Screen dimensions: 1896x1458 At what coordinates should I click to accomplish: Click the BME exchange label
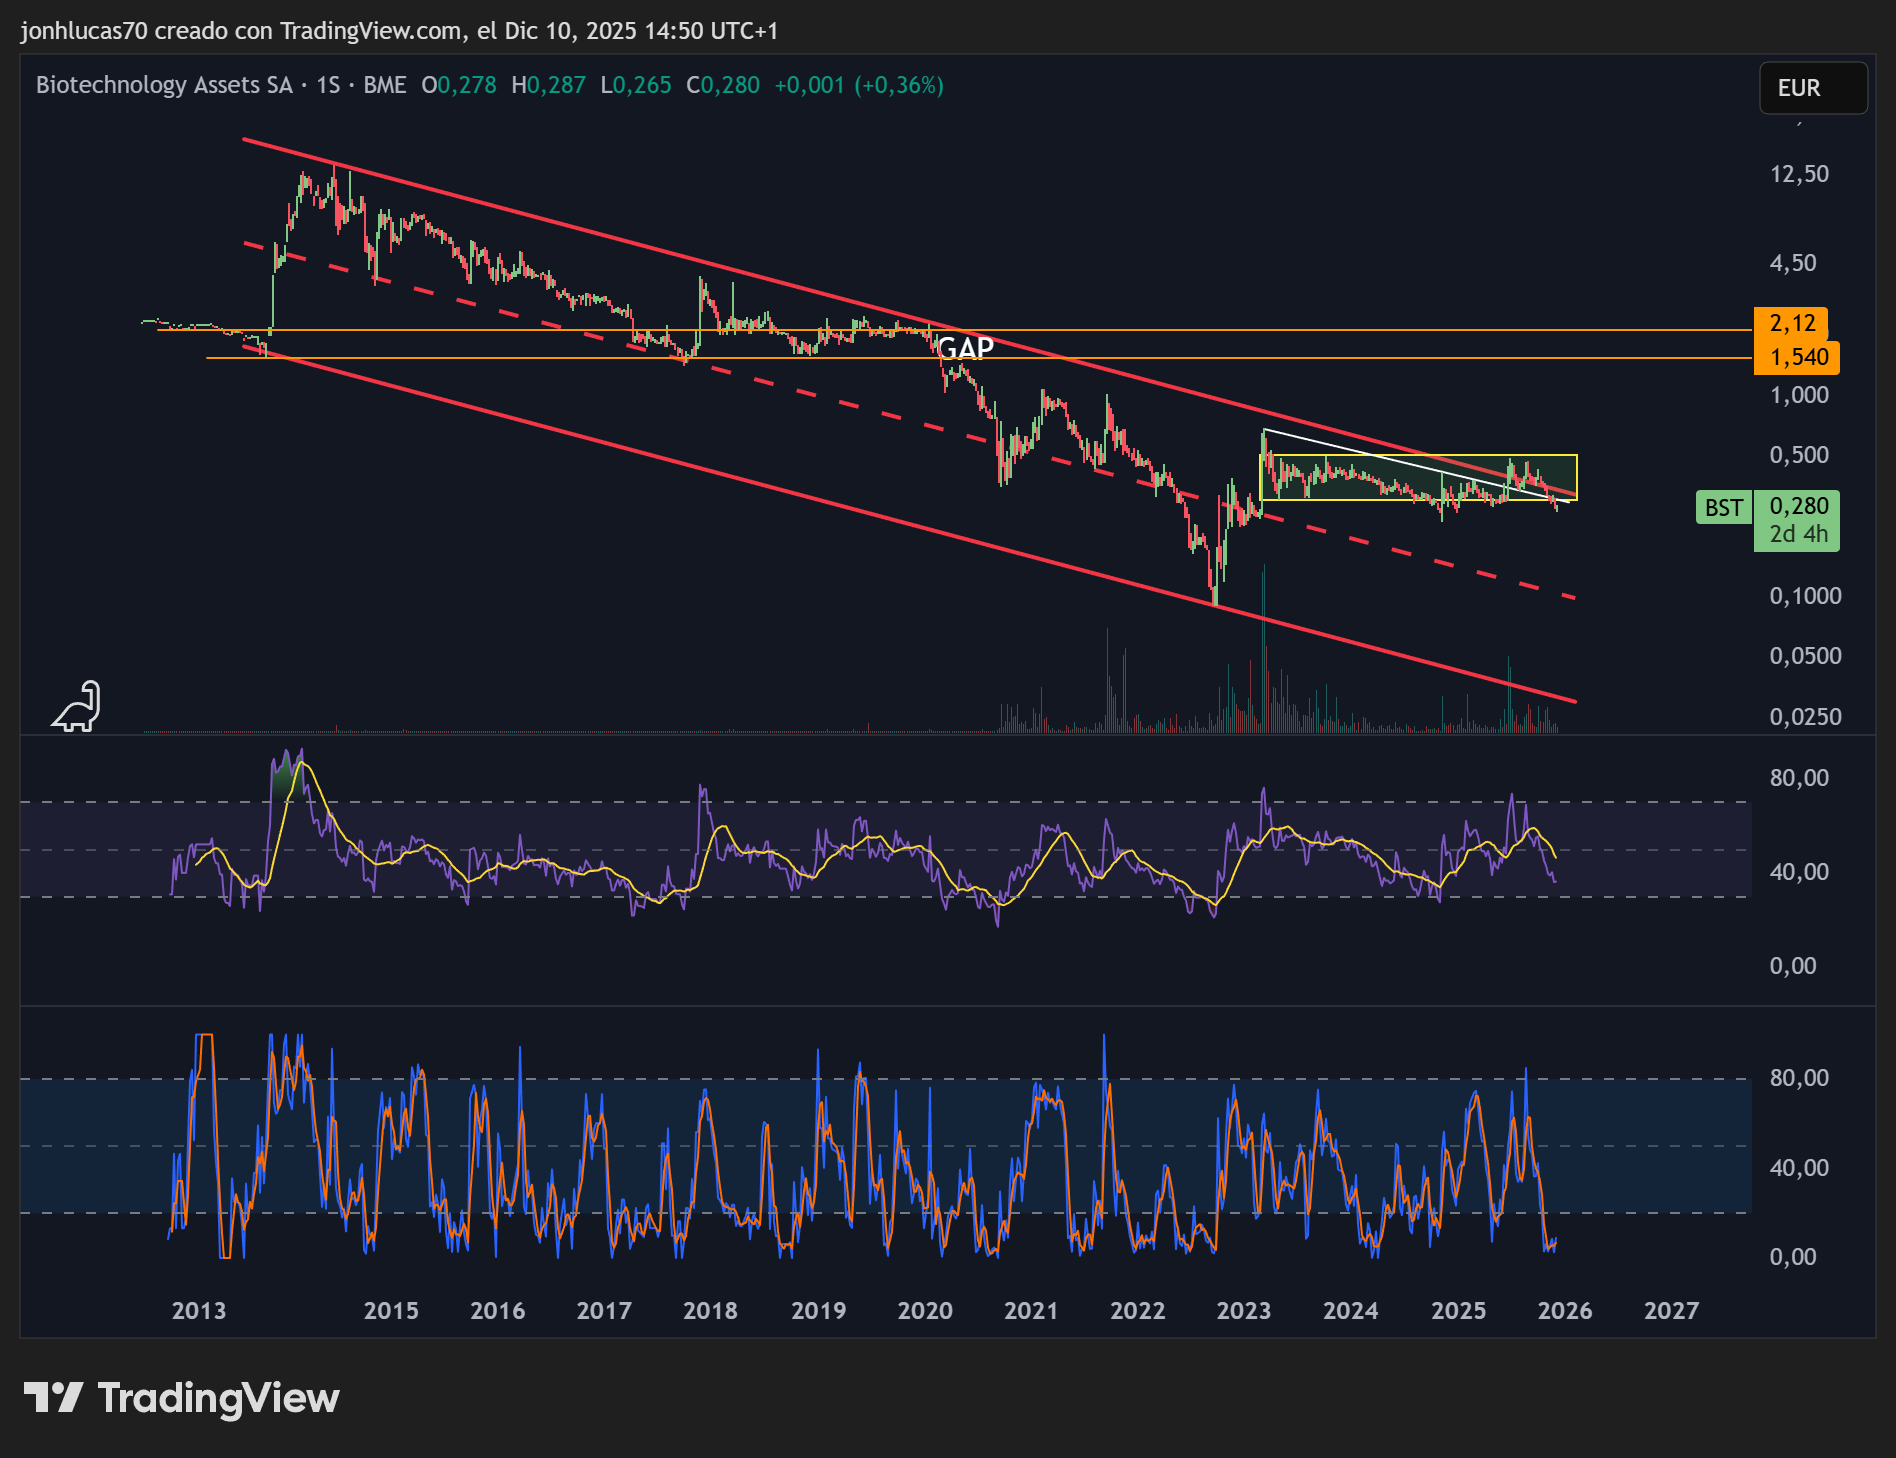coord(385,85)
